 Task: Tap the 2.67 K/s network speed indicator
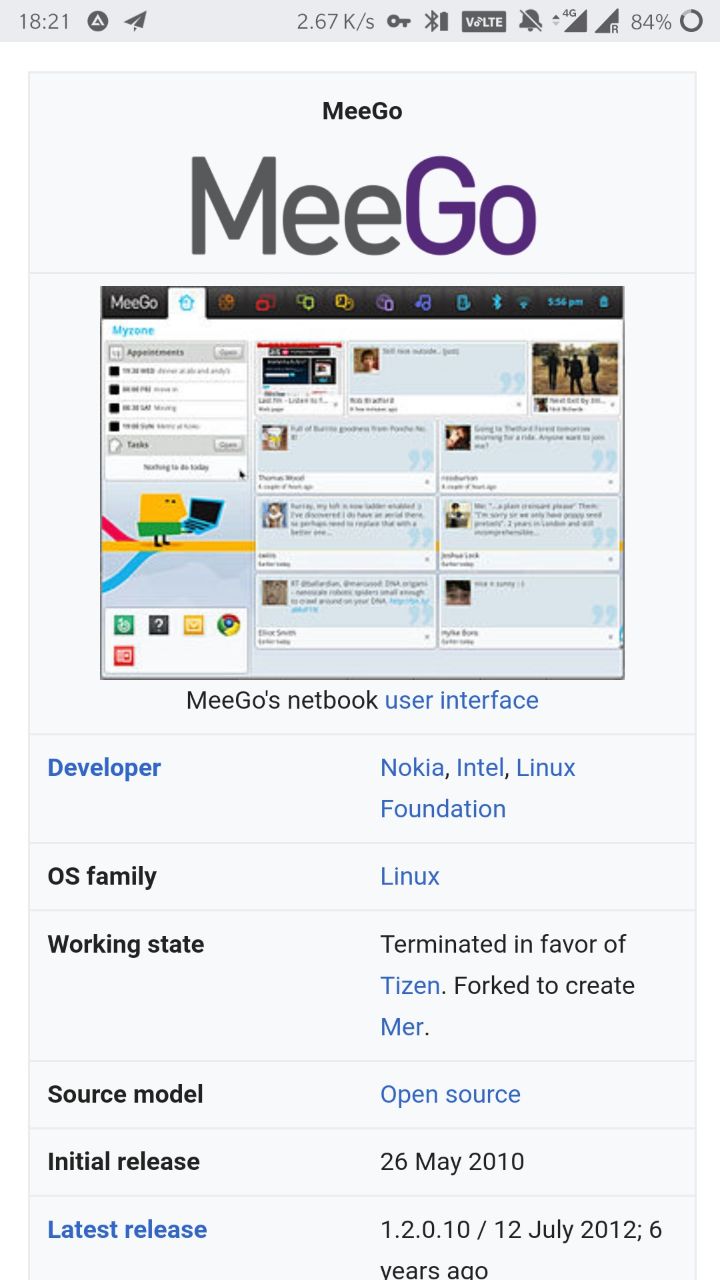point(337,21)
